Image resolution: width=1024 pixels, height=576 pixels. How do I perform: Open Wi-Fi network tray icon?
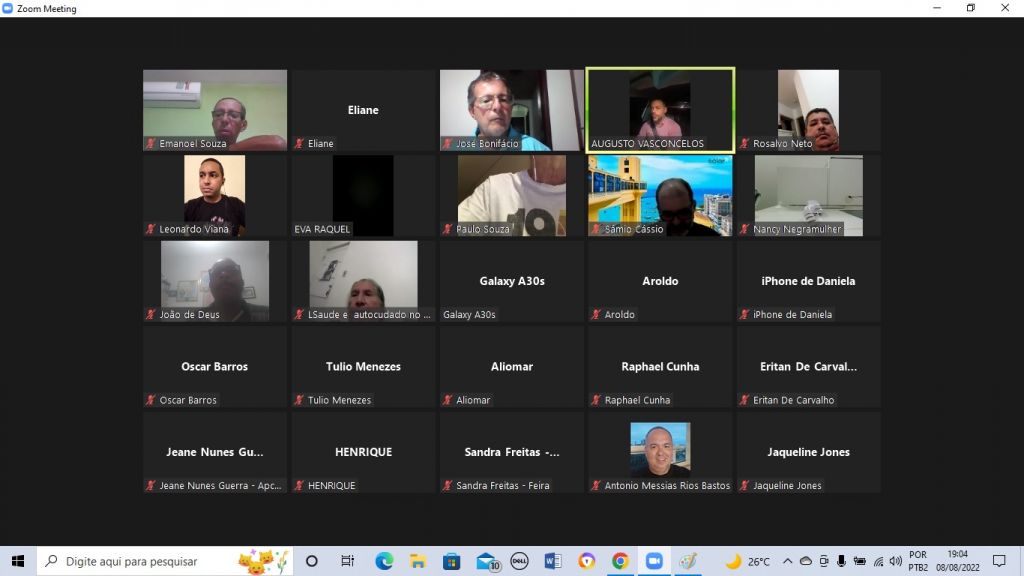878,561
